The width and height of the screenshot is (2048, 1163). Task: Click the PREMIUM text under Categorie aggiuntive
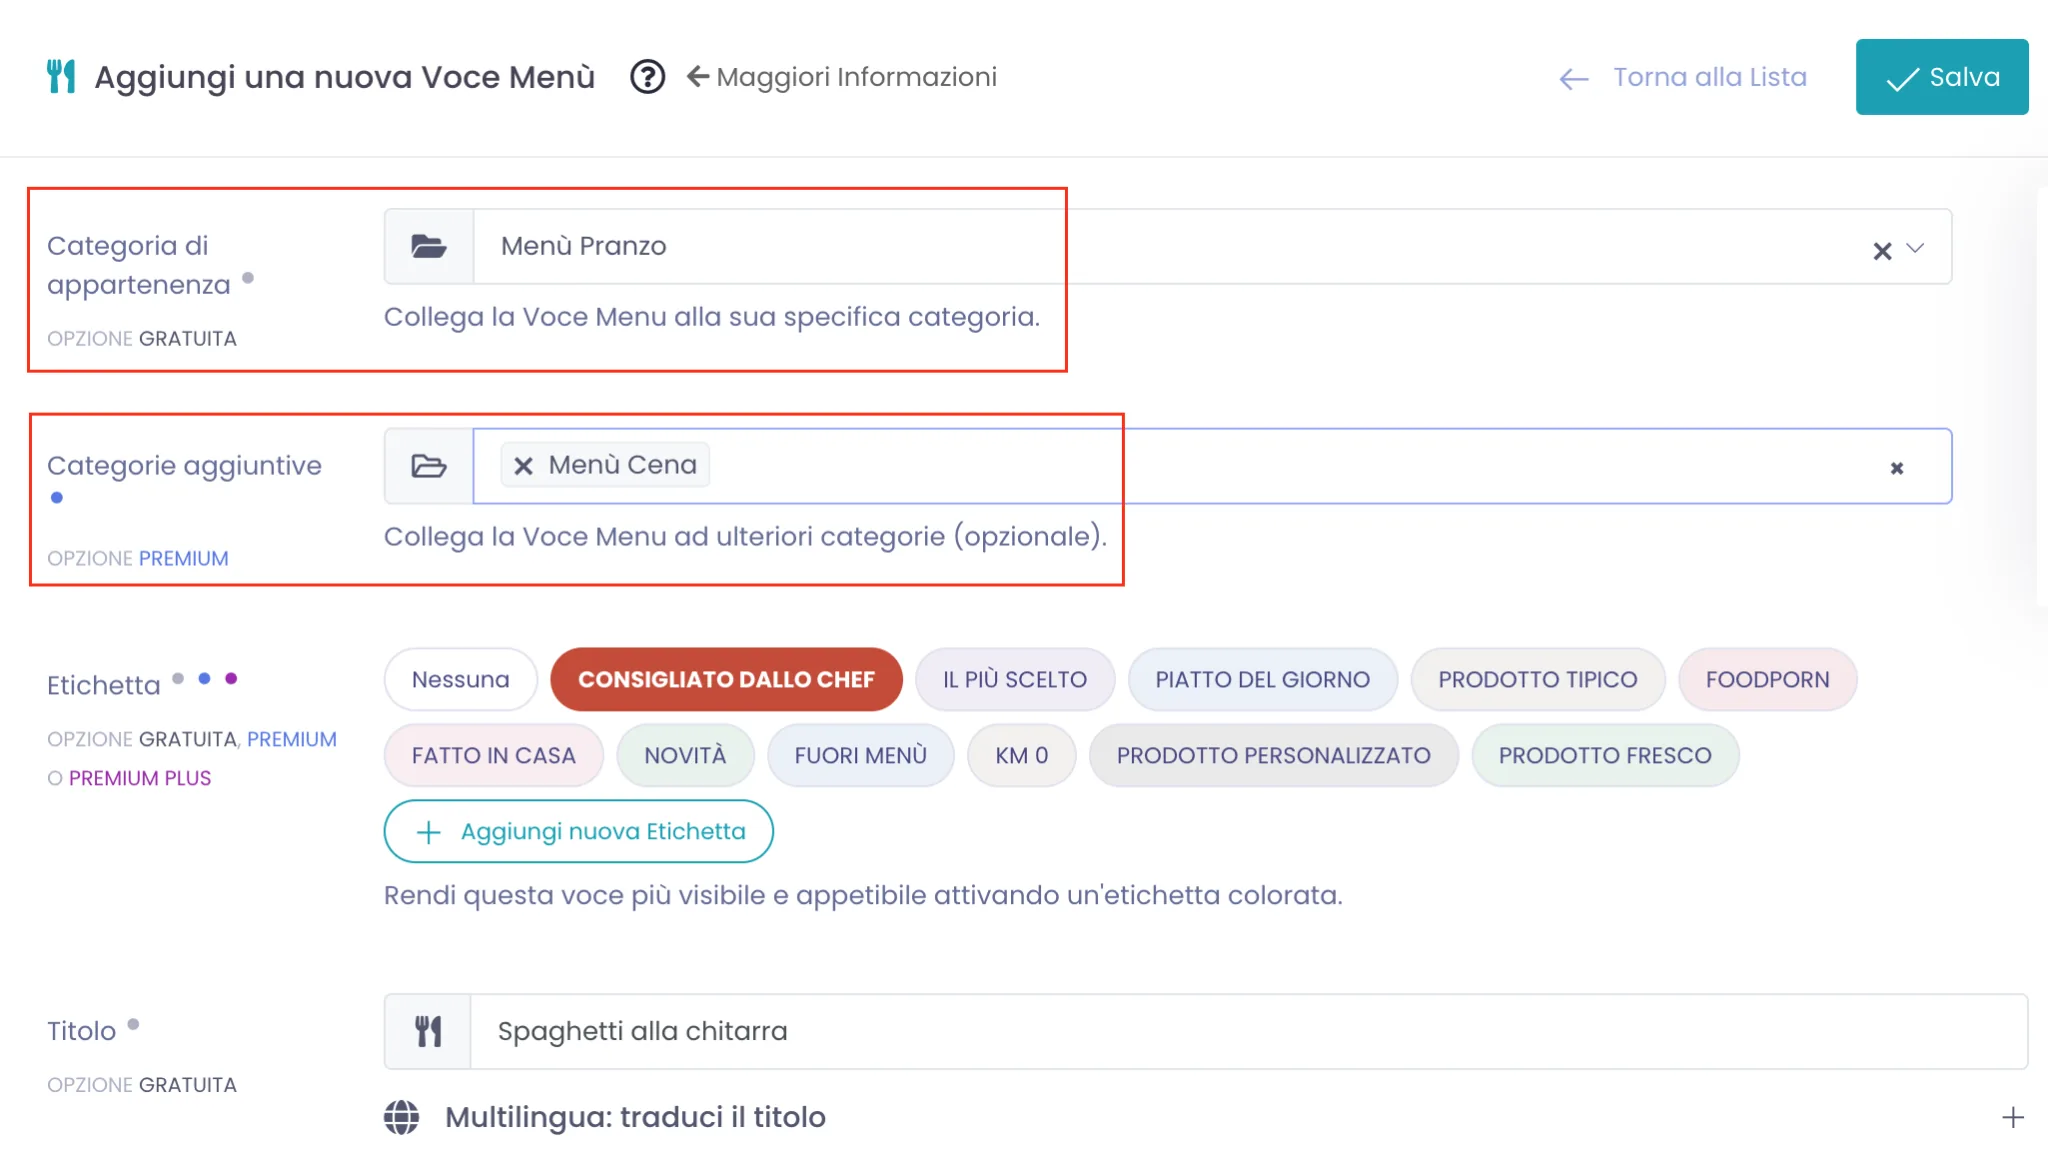pyautogui.click(x=184, y=559)
